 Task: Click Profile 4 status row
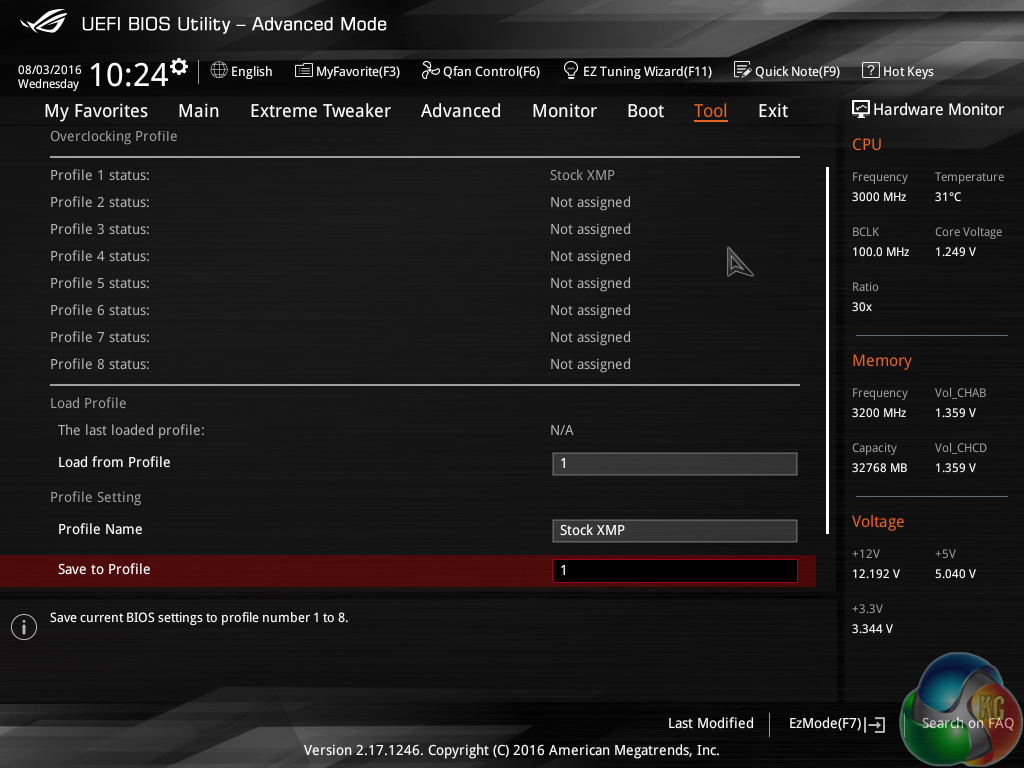424,256
